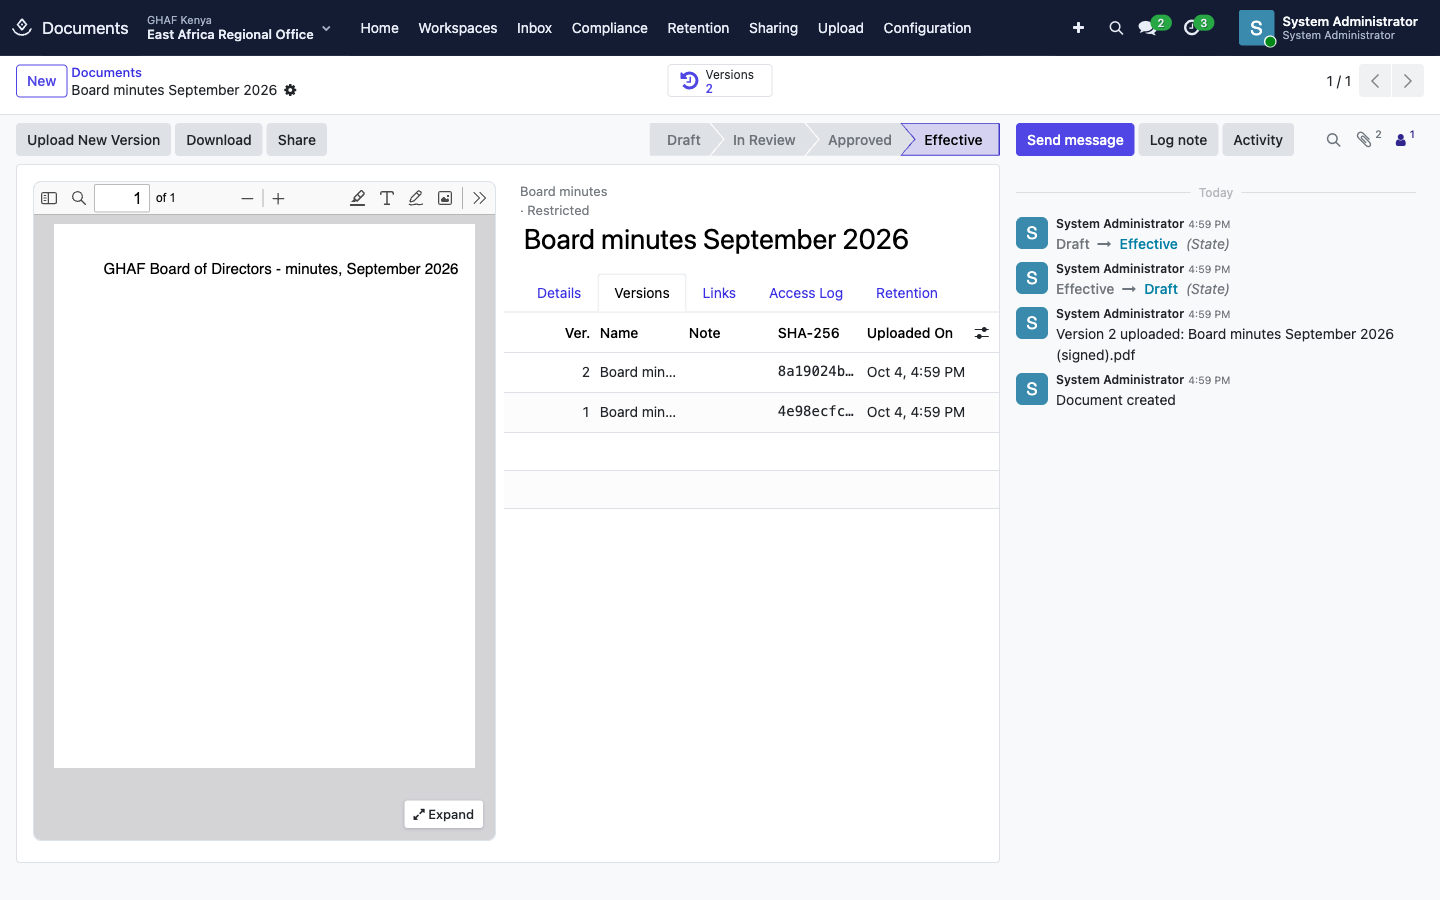Viewport: 1440px width, 900px height.
Task: Set status to In Review stage
Action: point(764,140)
